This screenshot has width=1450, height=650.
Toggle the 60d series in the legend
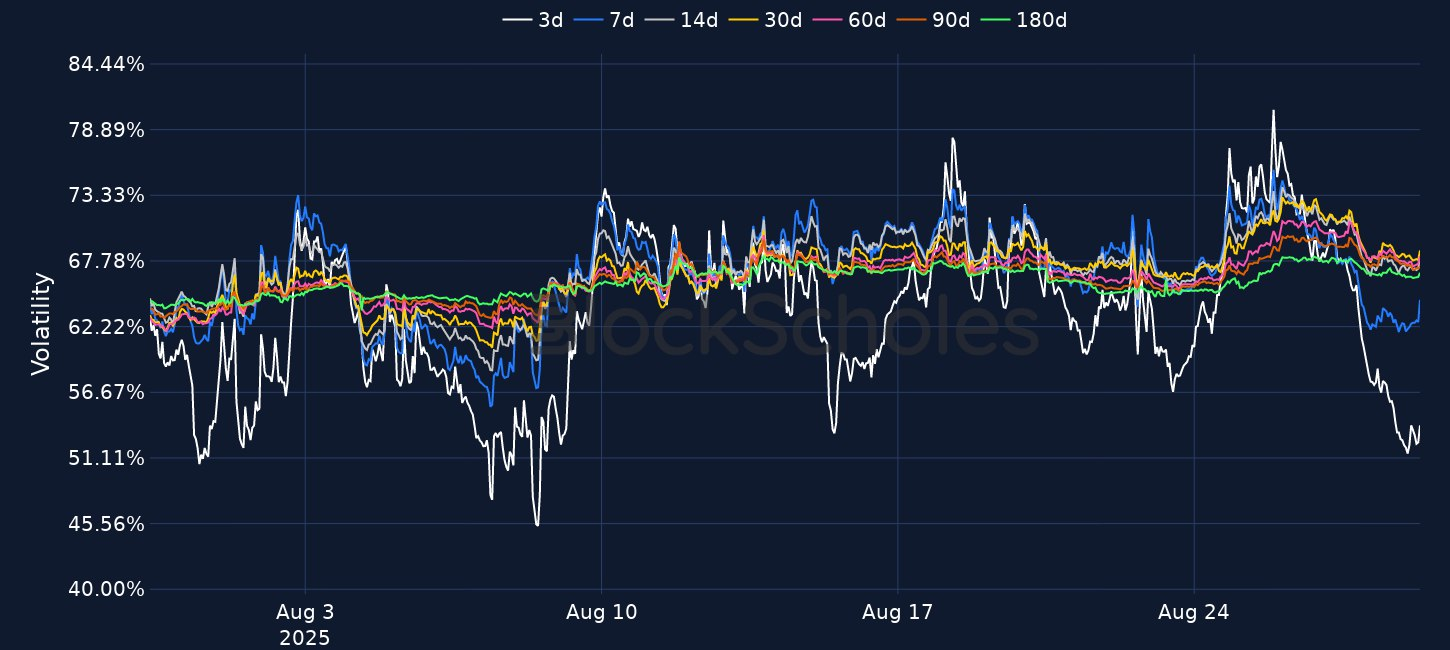tap(849, 19)
